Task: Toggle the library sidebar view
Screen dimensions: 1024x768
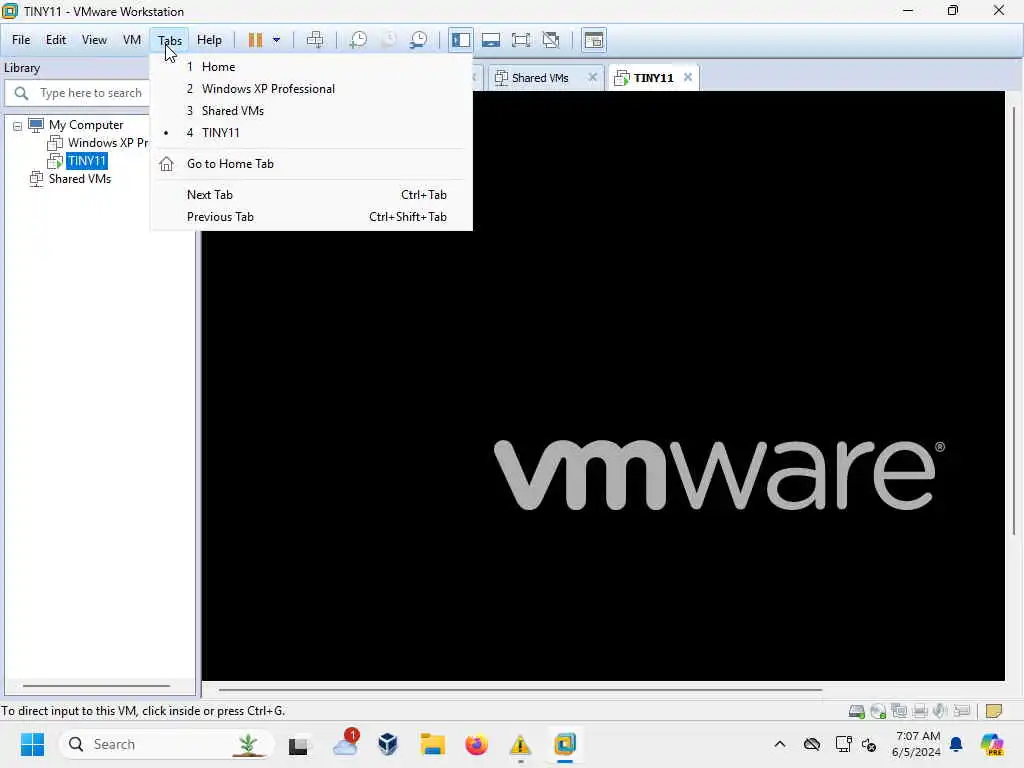Action: (460, 40)
